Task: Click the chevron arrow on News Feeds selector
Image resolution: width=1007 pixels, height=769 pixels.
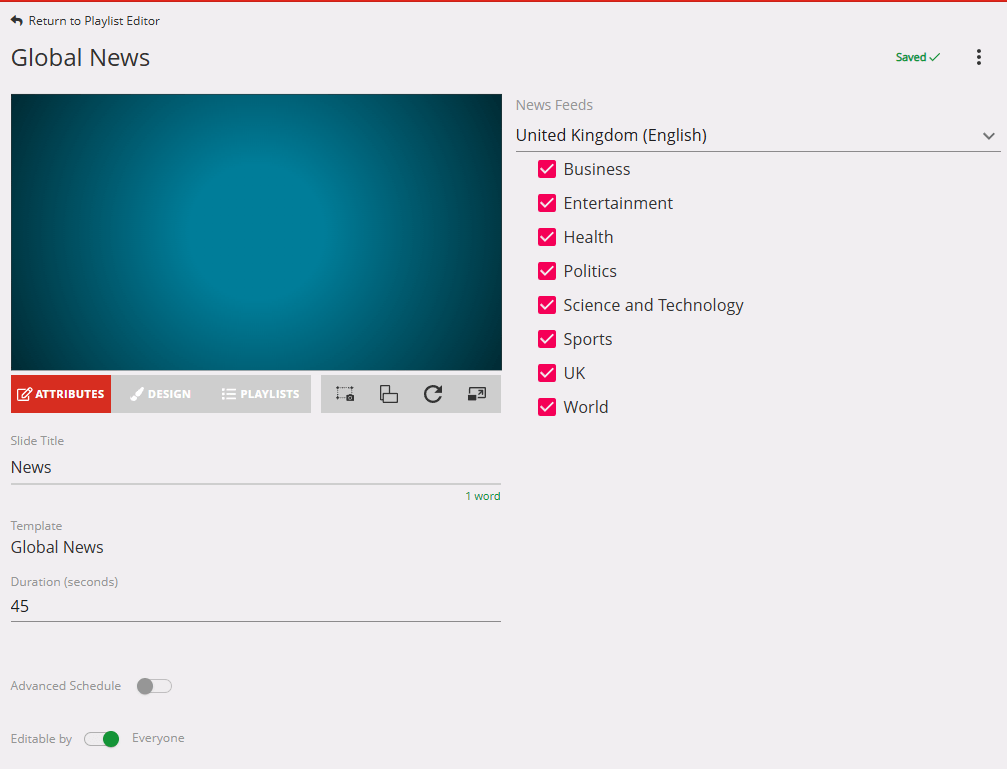Action: (x=988, y=136)
